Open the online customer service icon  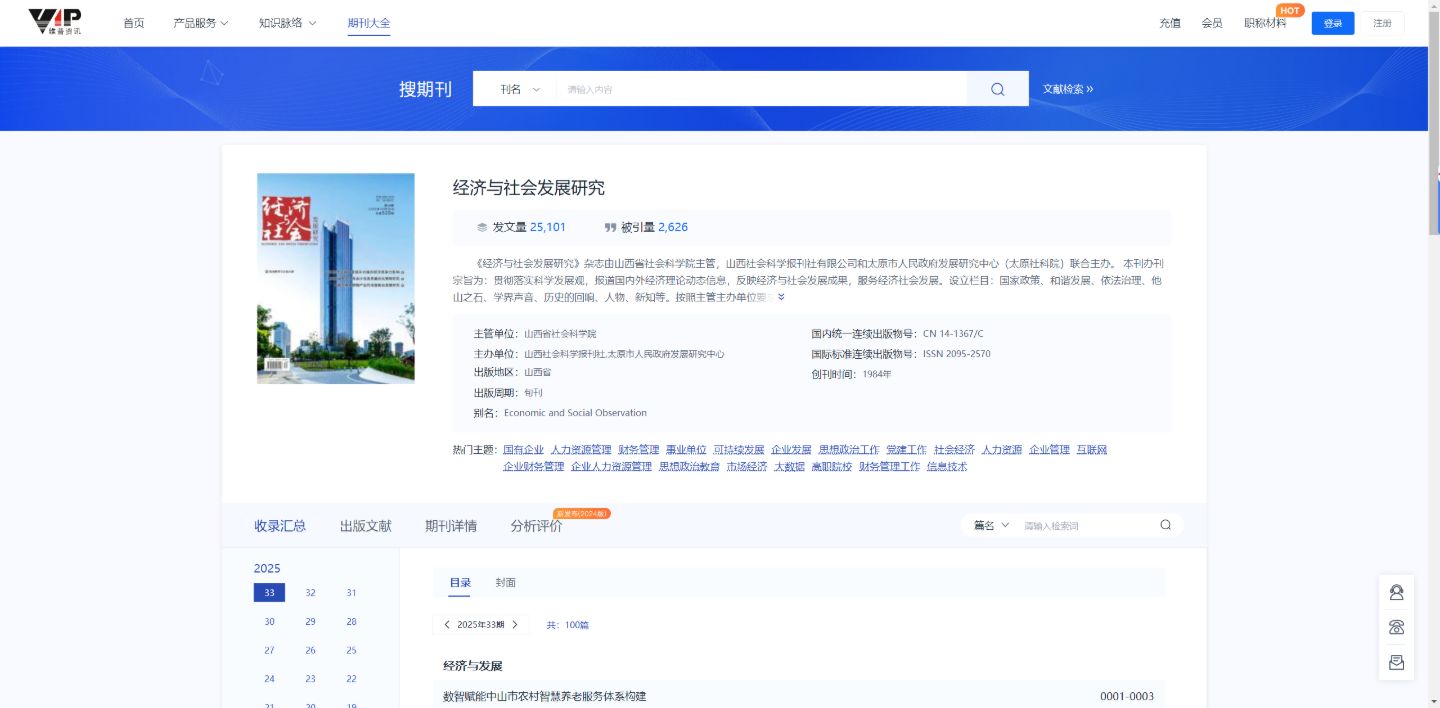pyautogui.click(x=1396, y=592)
